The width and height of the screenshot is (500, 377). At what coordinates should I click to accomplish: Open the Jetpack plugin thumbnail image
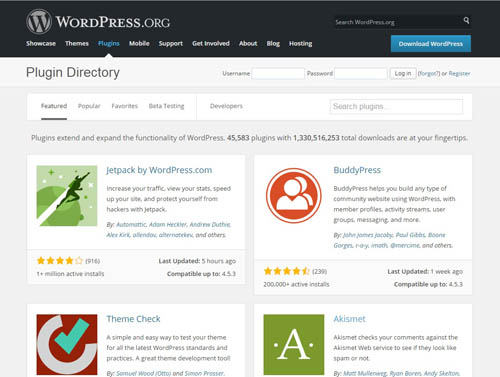coord(67,196)
